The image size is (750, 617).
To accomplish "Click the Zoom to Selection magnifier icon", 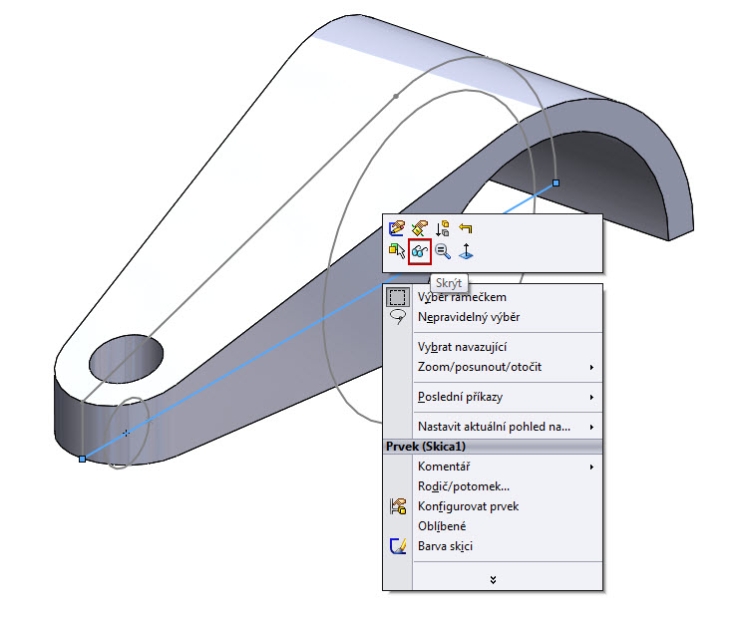I will pos(442,251).
